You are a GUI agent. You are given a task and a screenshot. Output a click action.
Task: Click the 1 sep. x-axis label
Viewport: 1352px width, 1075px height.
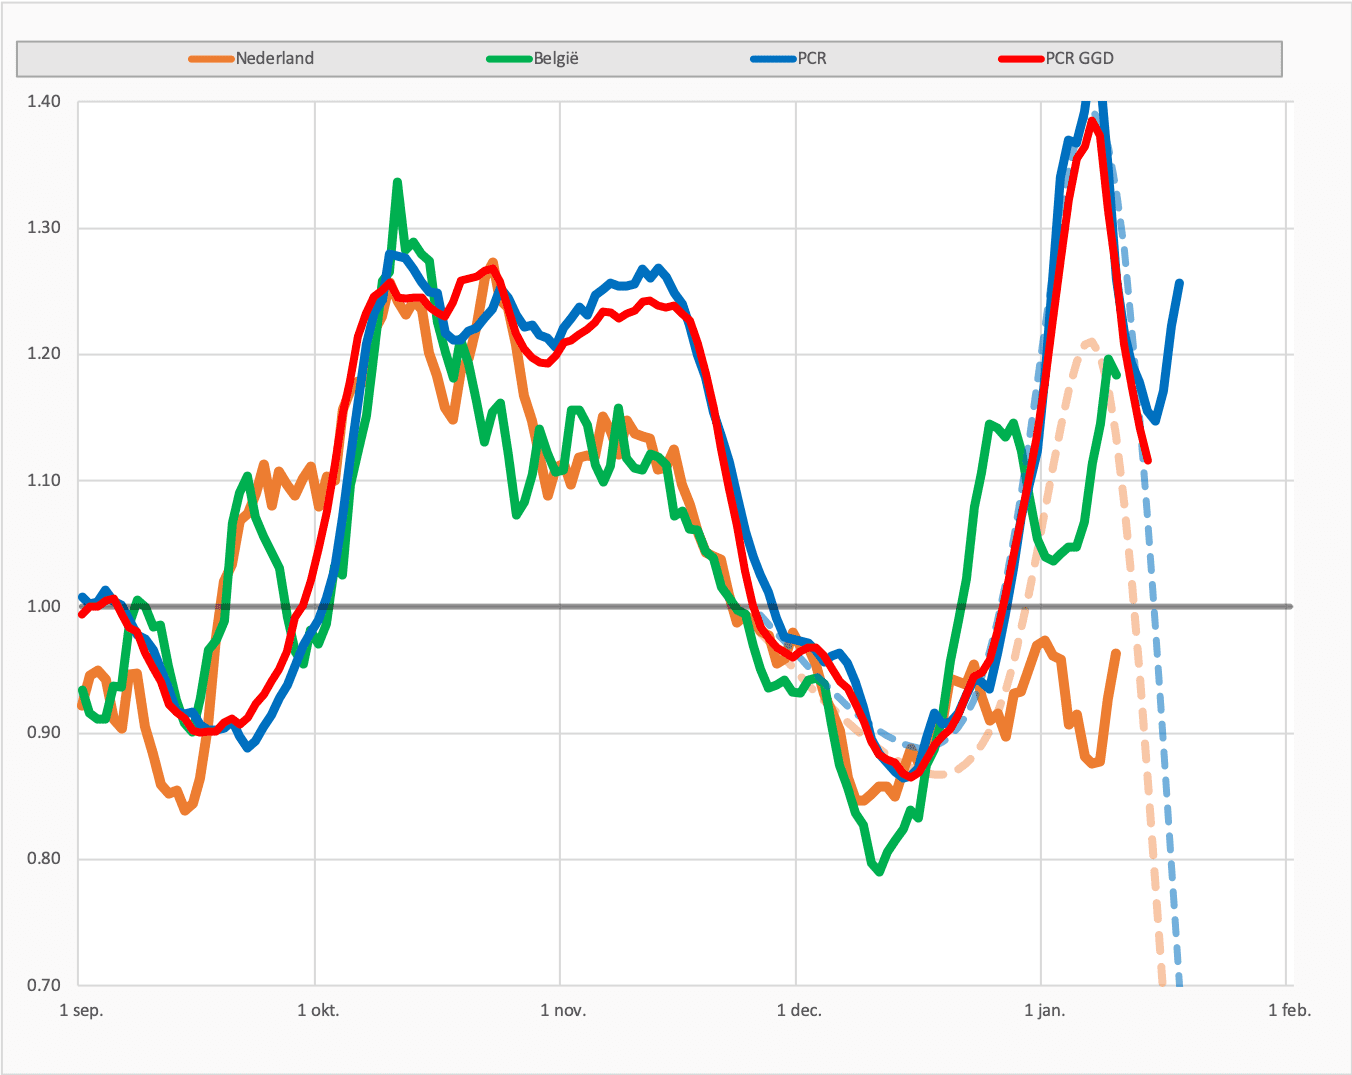tap(81, 1010)
